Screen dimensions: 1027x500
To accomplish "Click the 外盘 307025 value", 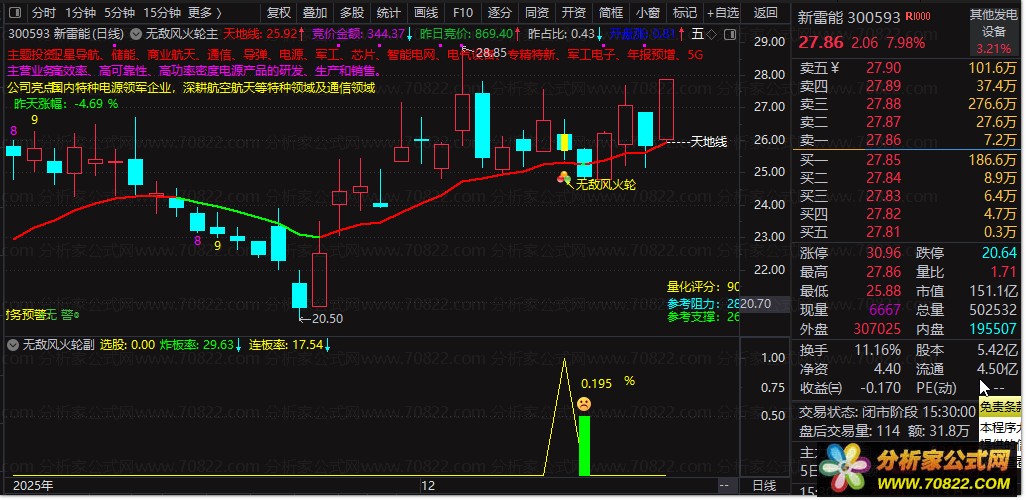I will (878, 329).
